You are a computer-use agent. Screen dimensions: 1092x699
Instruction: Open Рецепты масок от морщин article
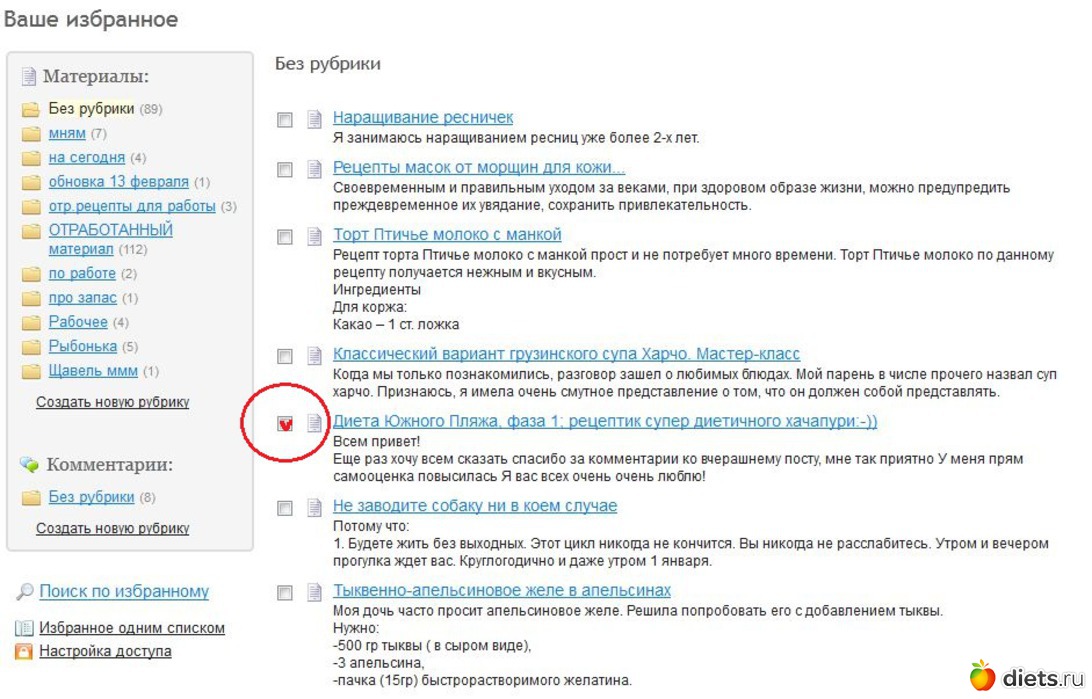(x=478, y=167)
